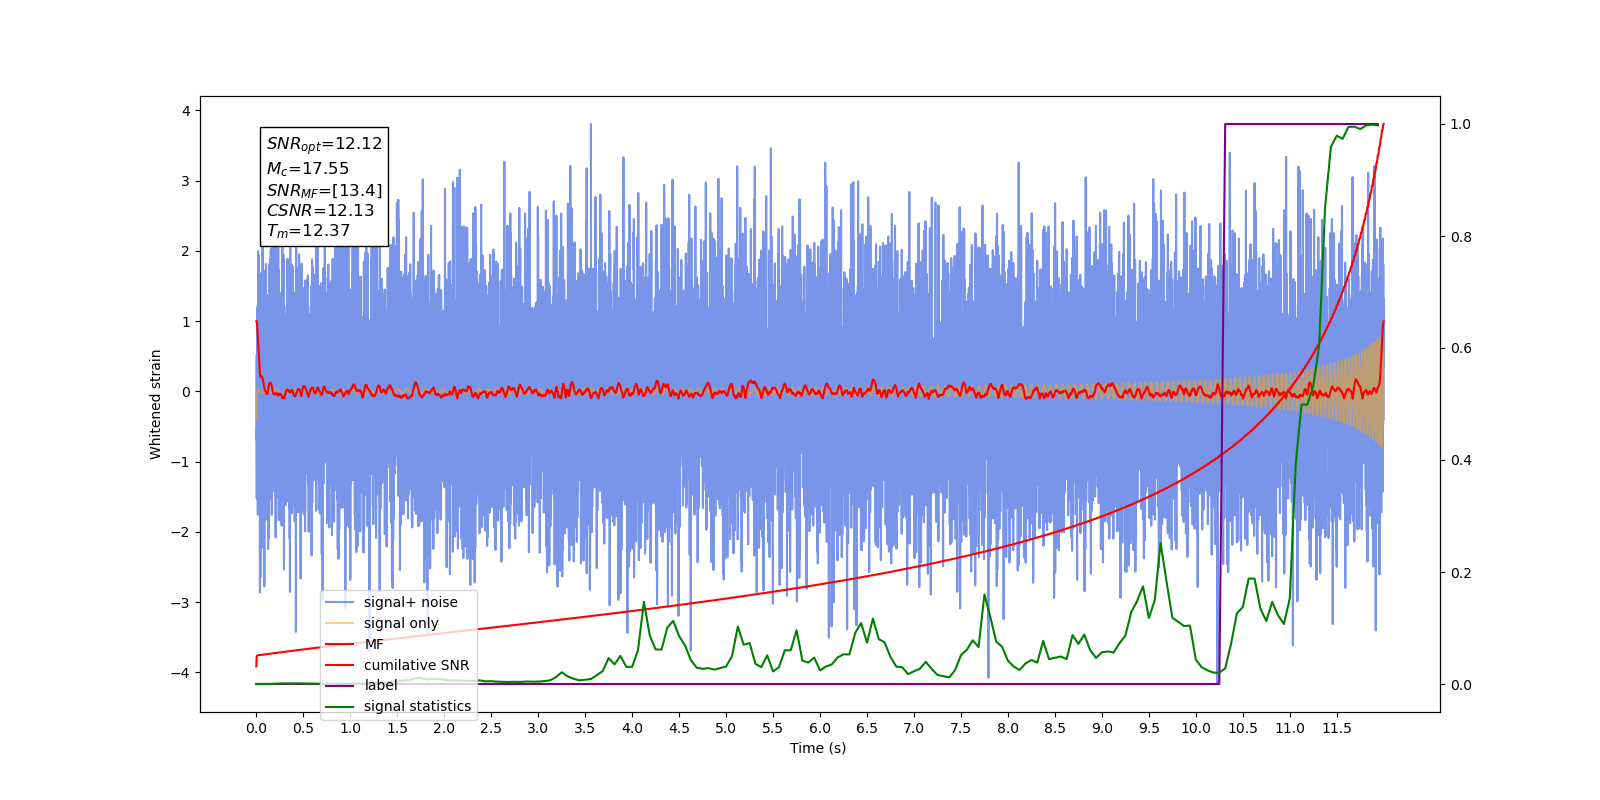Click the right y-axis tick label 0.8

[x=1461, y=237]
